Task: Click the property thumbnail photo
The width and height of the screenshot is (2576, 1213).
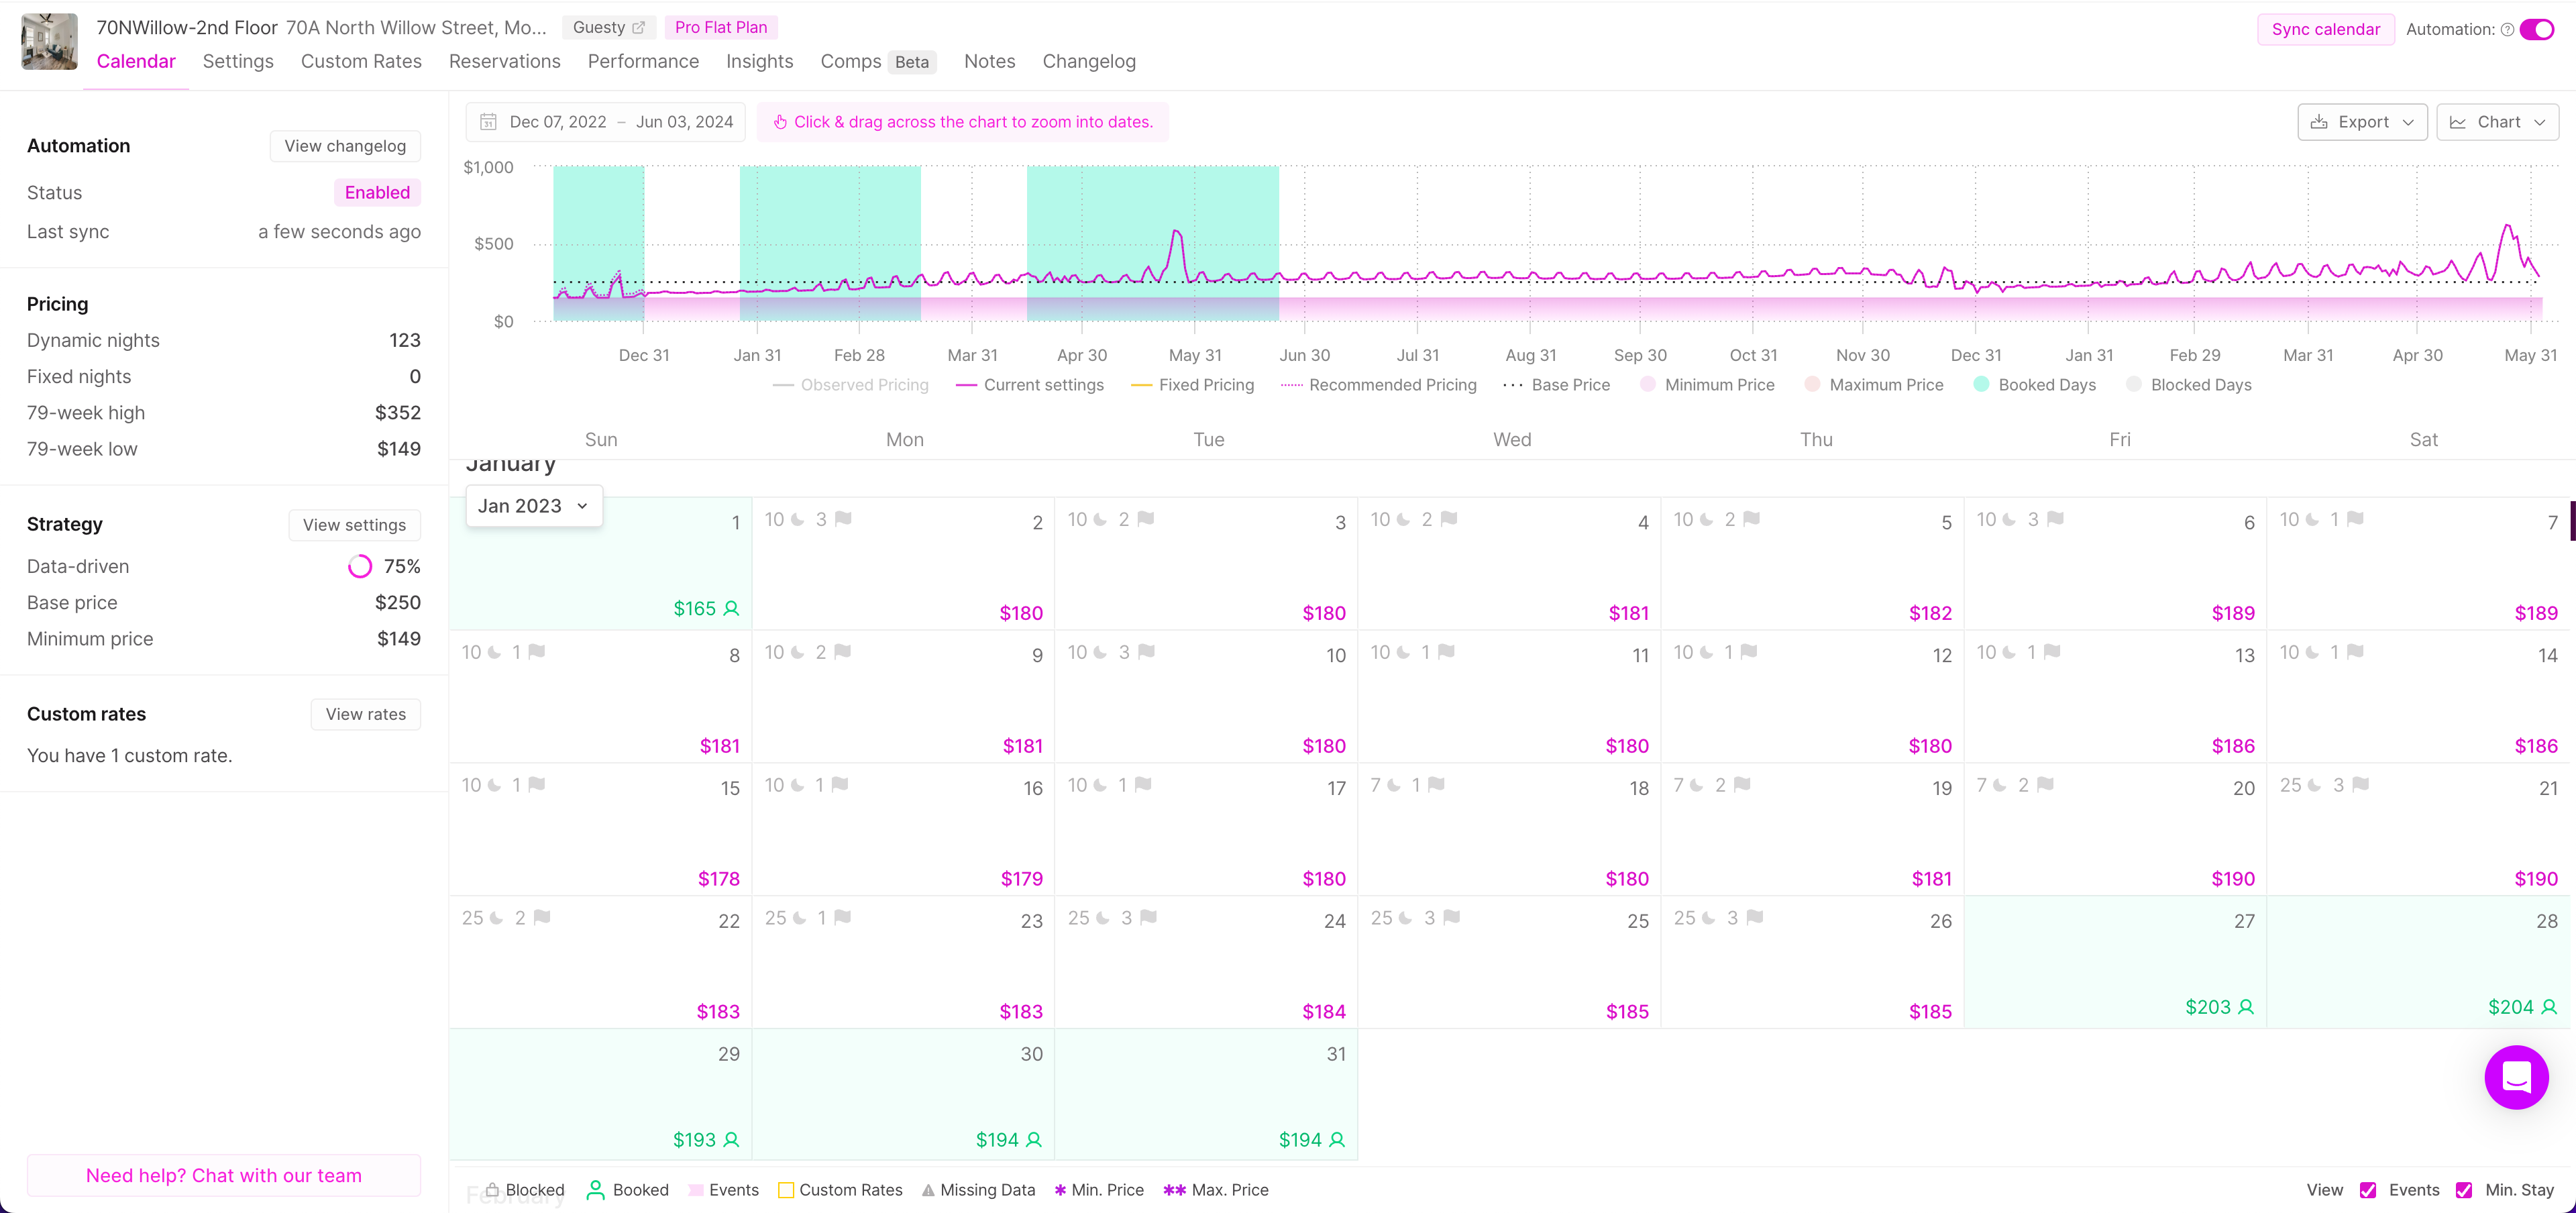Action: [49, 42]
